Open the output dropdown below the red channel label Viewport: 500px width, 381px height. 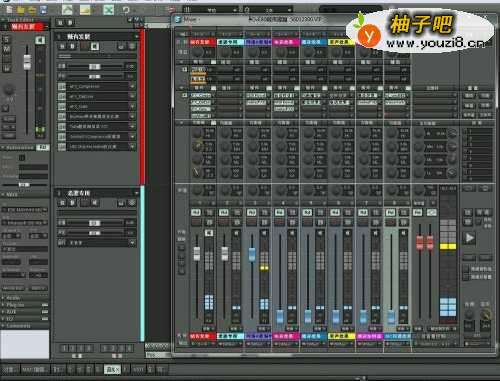tap(203, 343)
